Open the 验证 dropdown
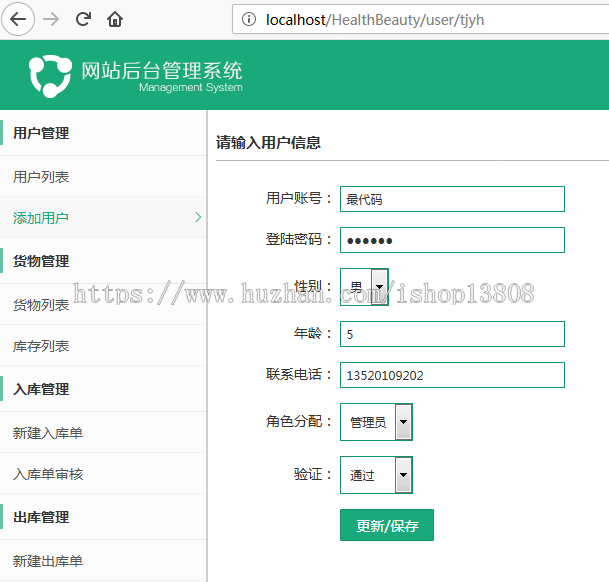Screen dimensions: 609x582 [x=376, y=475]
